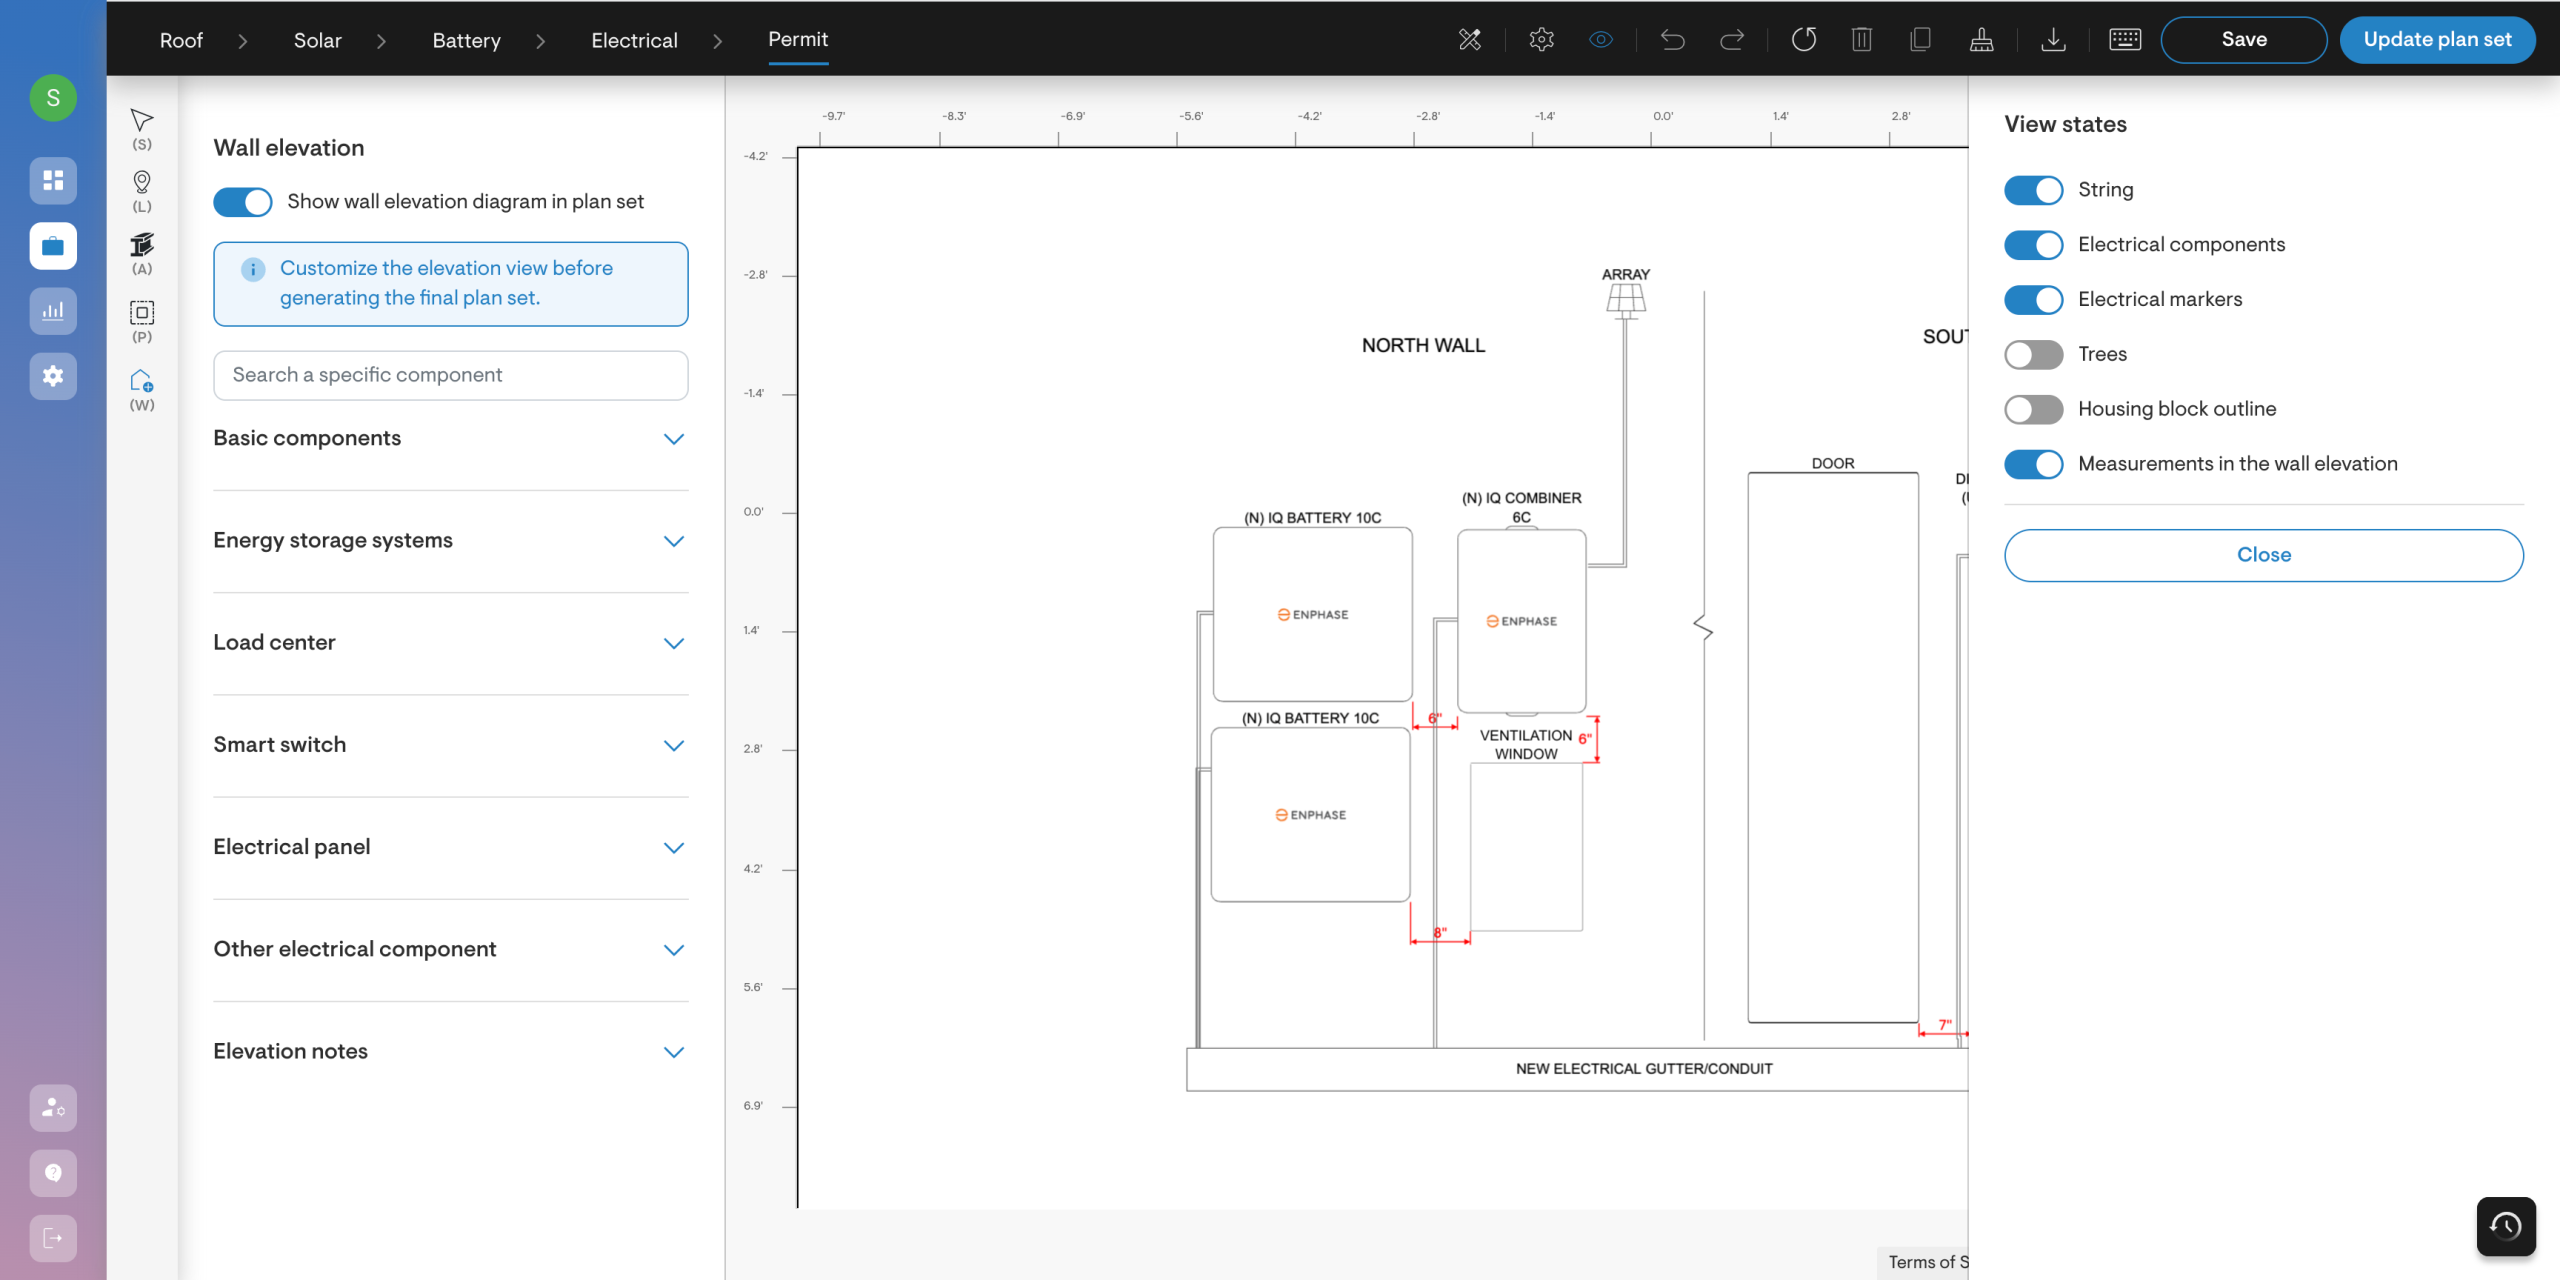Click the component search field
This screenshot has width=2560, height=1280.
450,375
